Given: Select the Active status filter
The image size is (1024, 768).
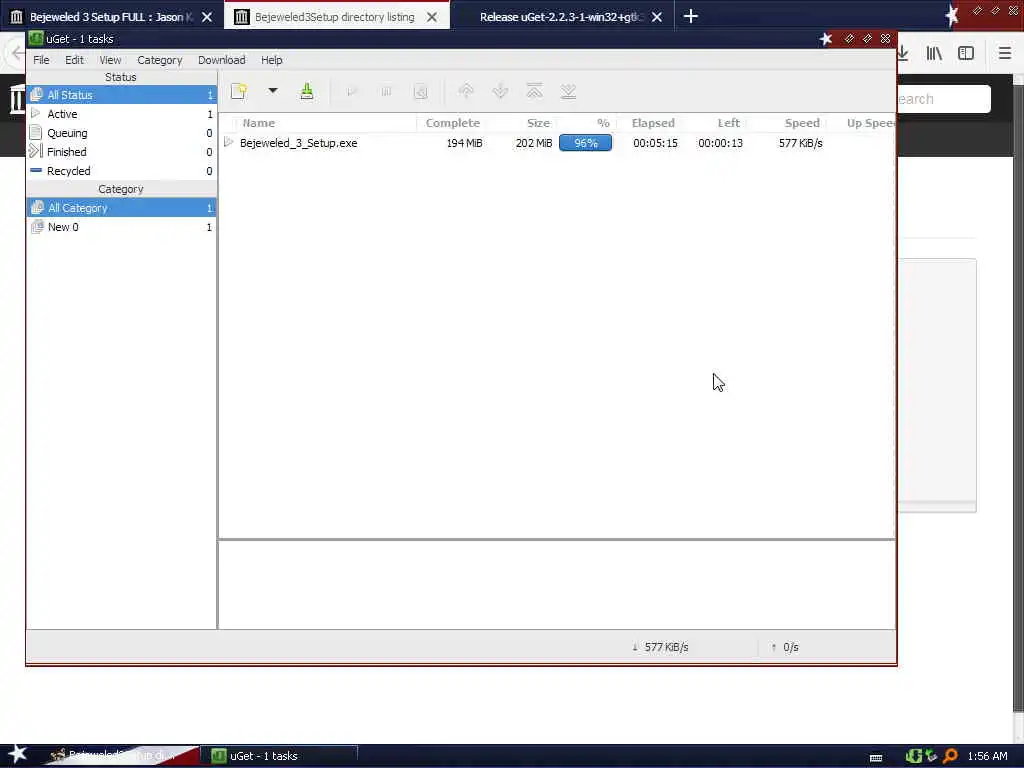Looking at the screenshot, I should pos(121,114).
